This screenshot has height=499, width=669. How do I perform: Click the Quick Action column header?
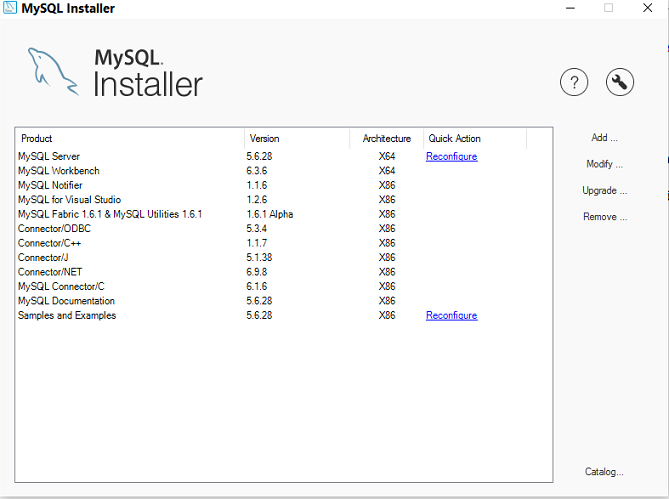475,139
